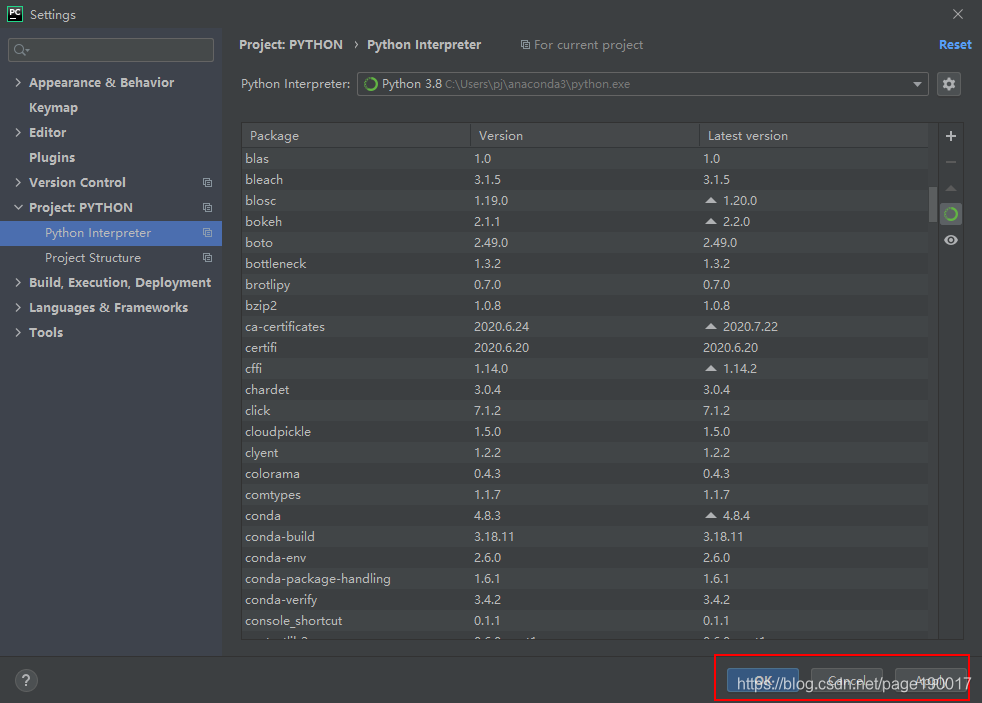Image resolution: width=982 pixels, height=703 pixels.
Task: Expand the Tools section
Action: pyautogui.click(x=18, y=333)
